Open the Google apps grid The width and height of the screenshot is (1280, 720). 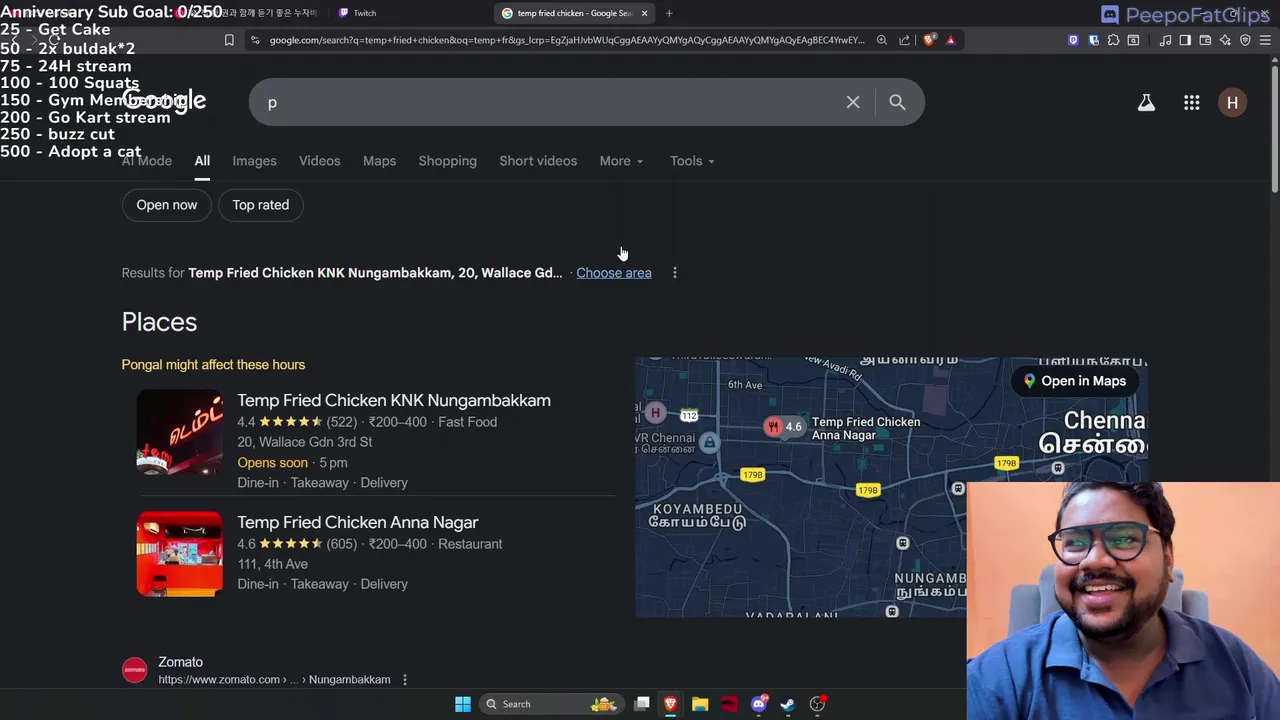click(x=1191, y=102)
